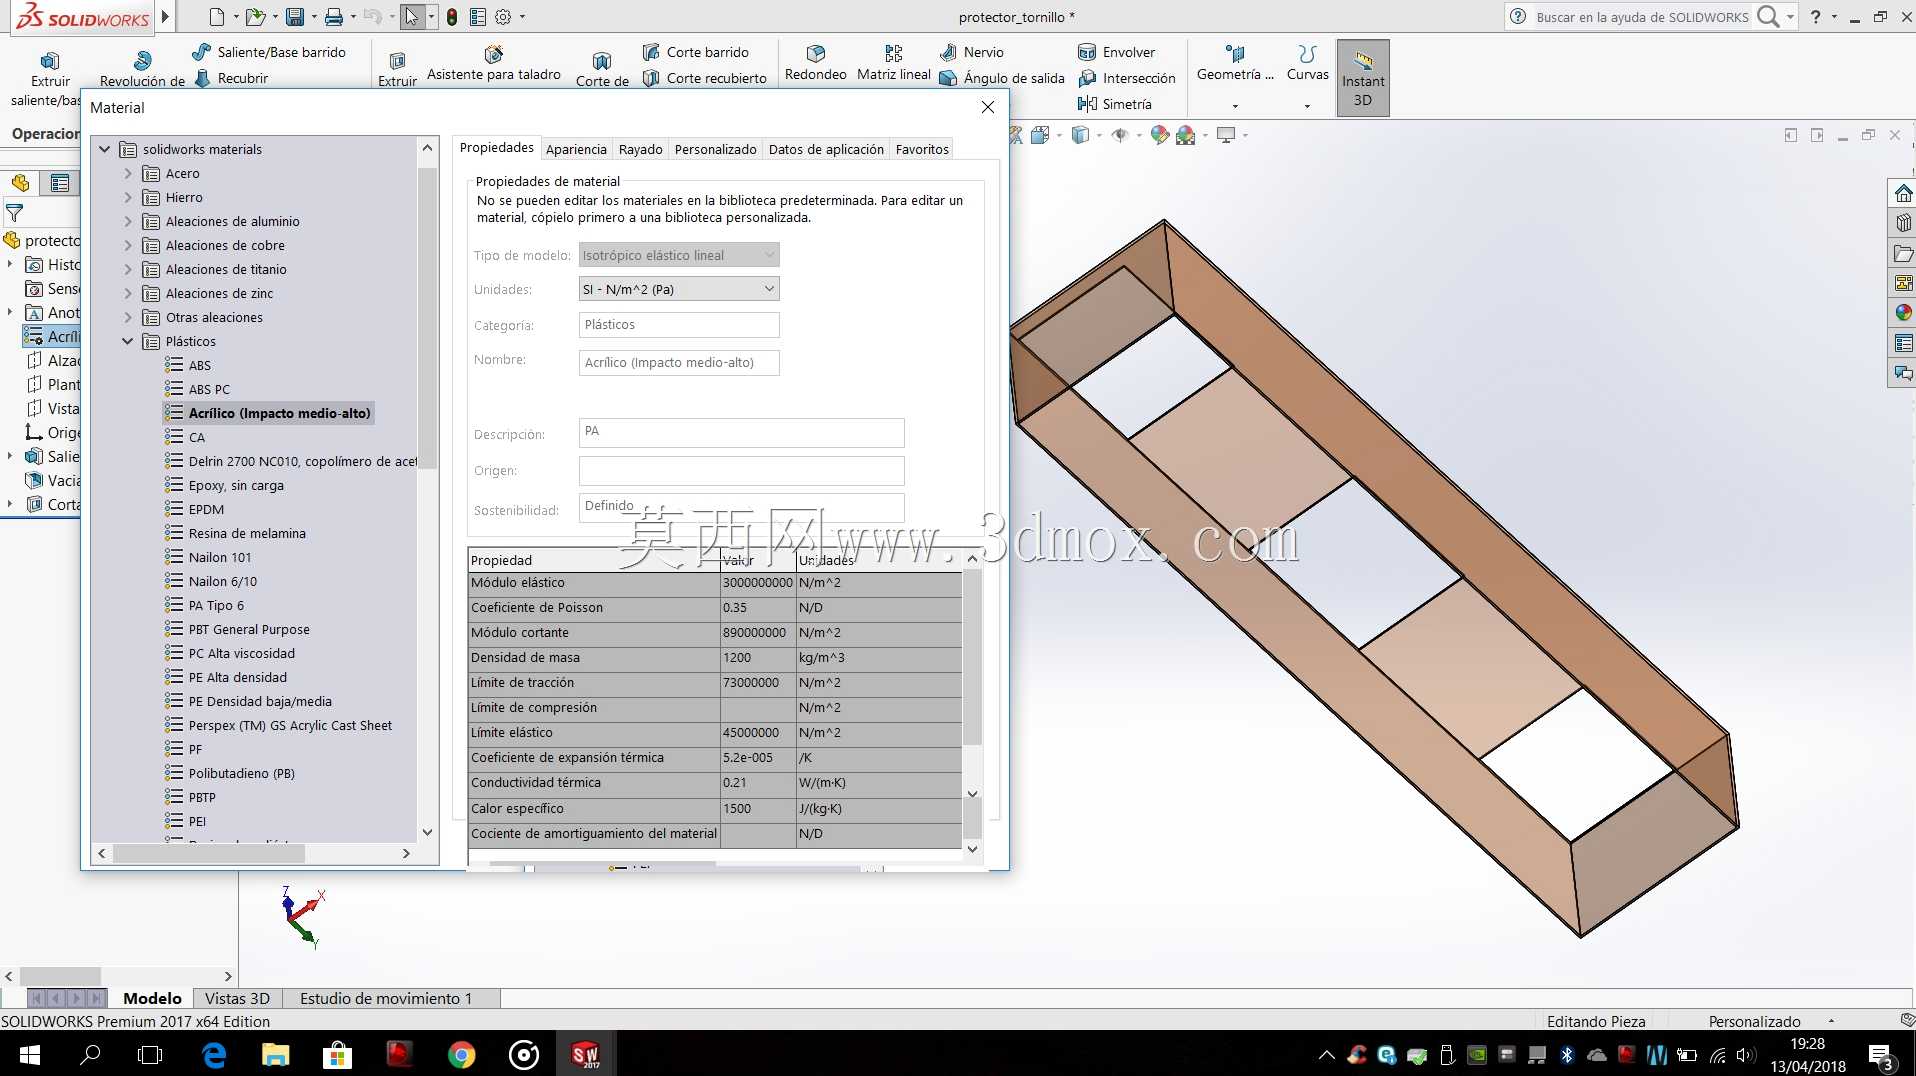Image resolution: width=1916 pixels, height=1076 pixels.
Task: Expand the Aleaciones de cobre folder
Action: tap(128, 245)
